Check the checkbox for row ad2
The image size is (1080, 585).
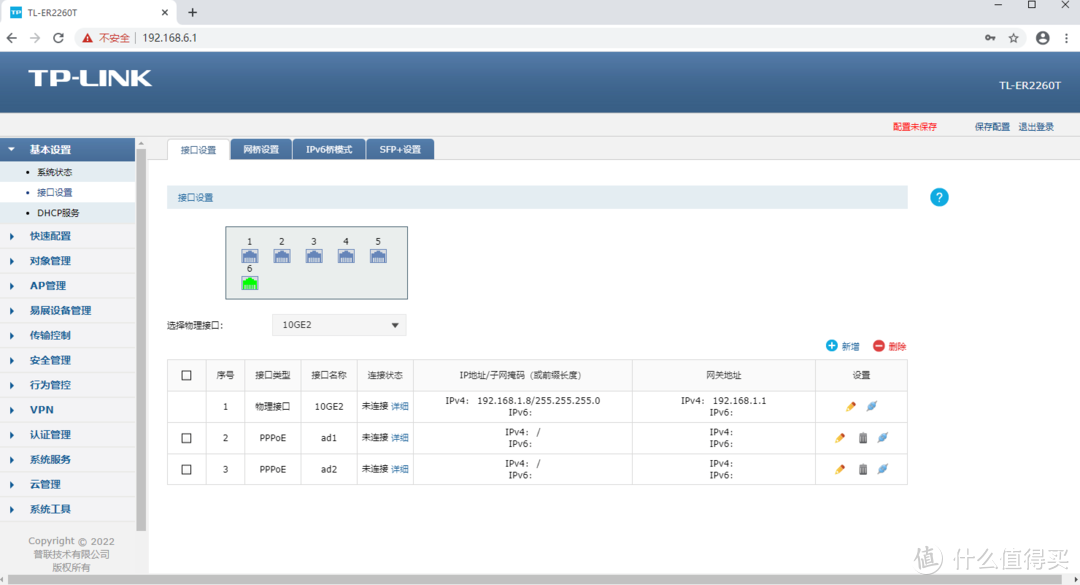click(186, 469)
